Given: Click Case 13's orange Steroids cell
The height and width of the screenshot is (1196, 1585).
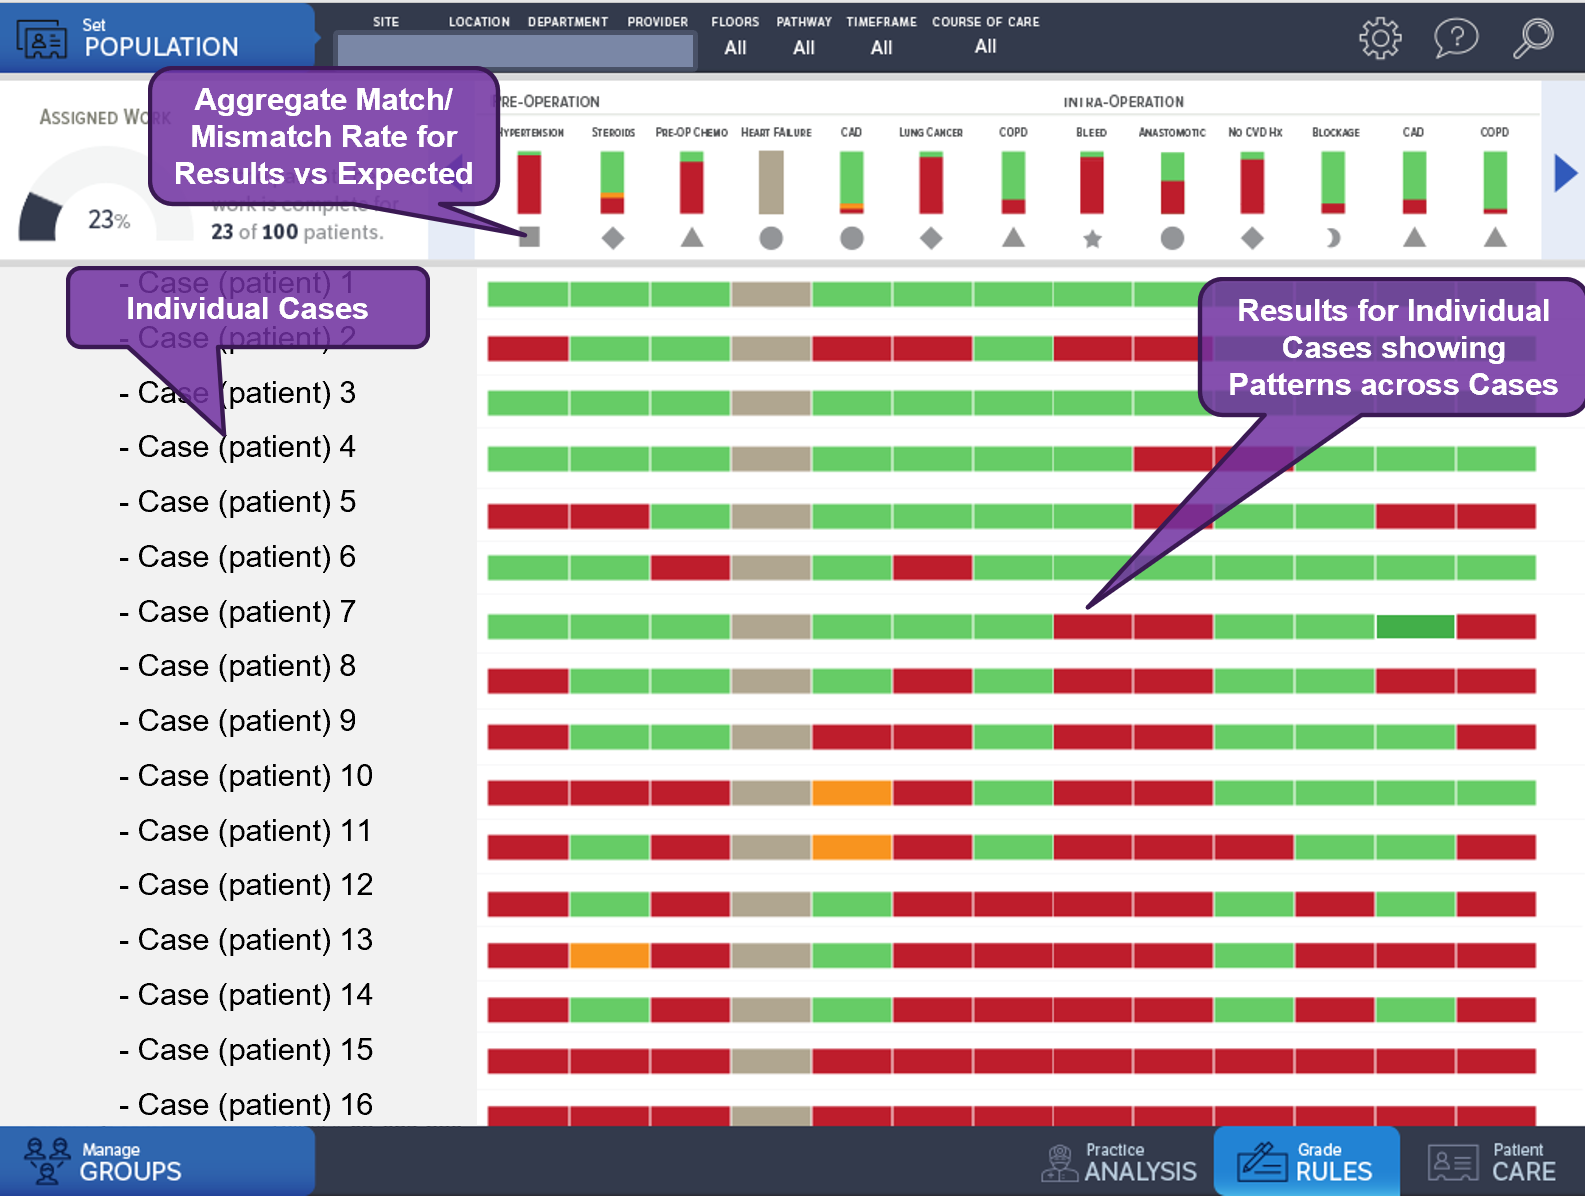Looking at the screenshot, I should tap(609, 956).
